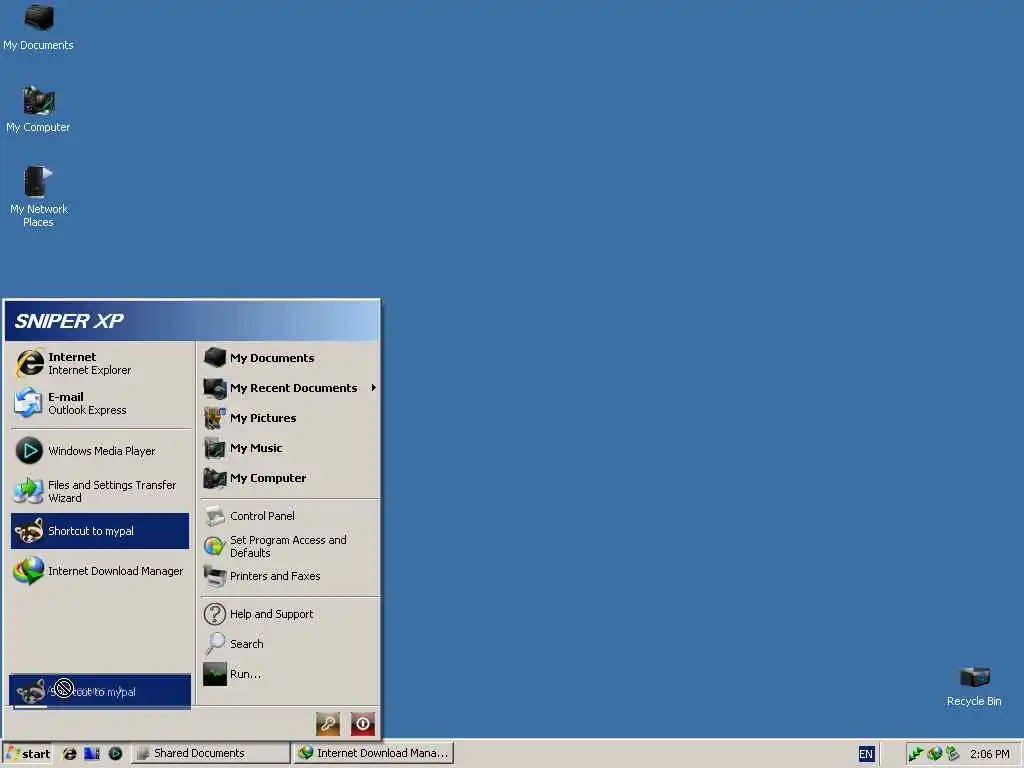Click the EN language bar indicator
The height and width of the screenshot is (768, 1024).
pyautogui.click(x=866, y=754)
